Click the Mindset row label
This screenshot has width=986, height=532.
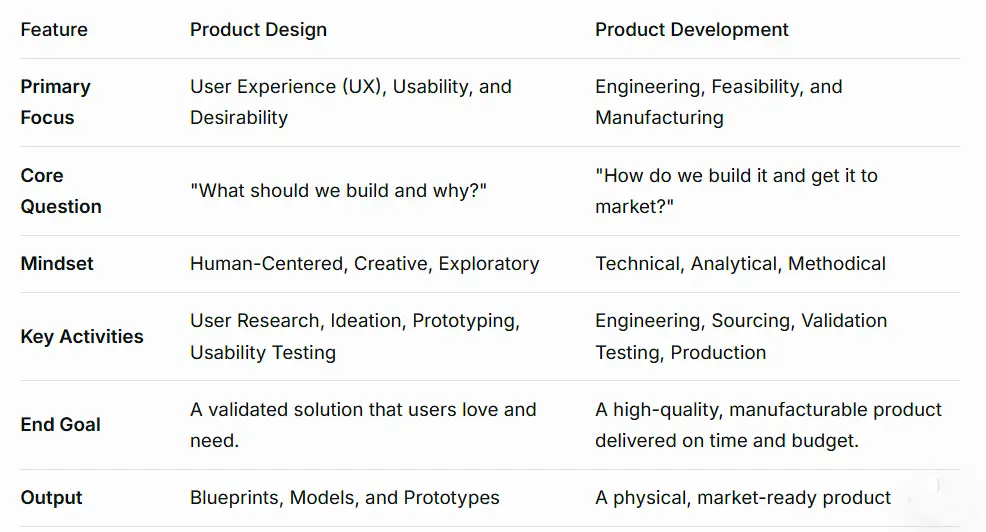click(57, 264)
